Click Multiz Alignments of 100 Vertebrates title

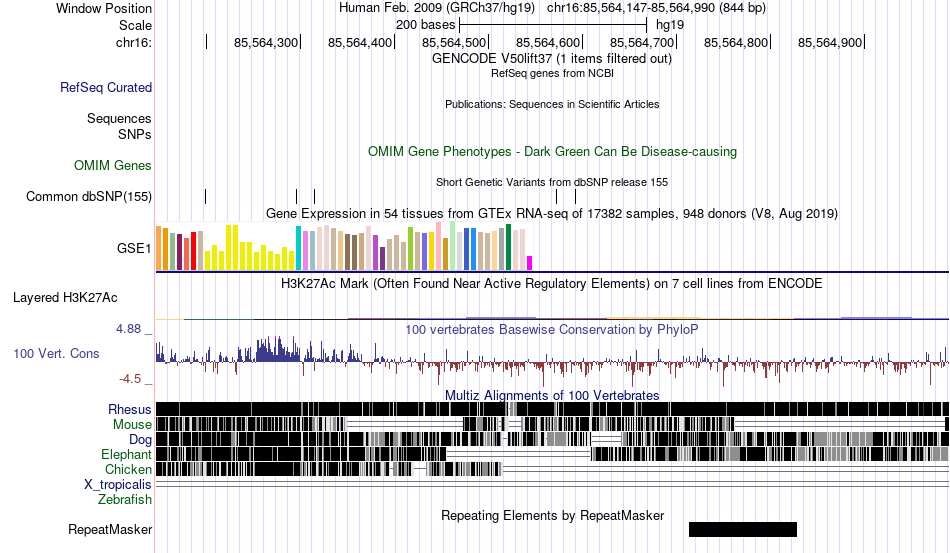tap(552, 396)
